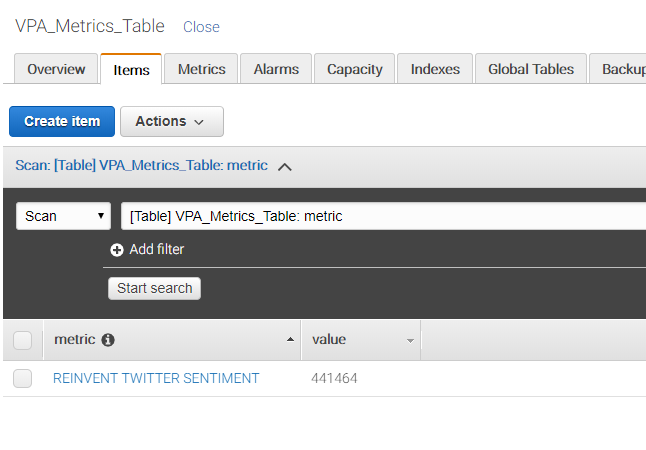Go to the Alarms tab
The height and width of the screenshot is (450, 646).
click(x=276, y=69)
